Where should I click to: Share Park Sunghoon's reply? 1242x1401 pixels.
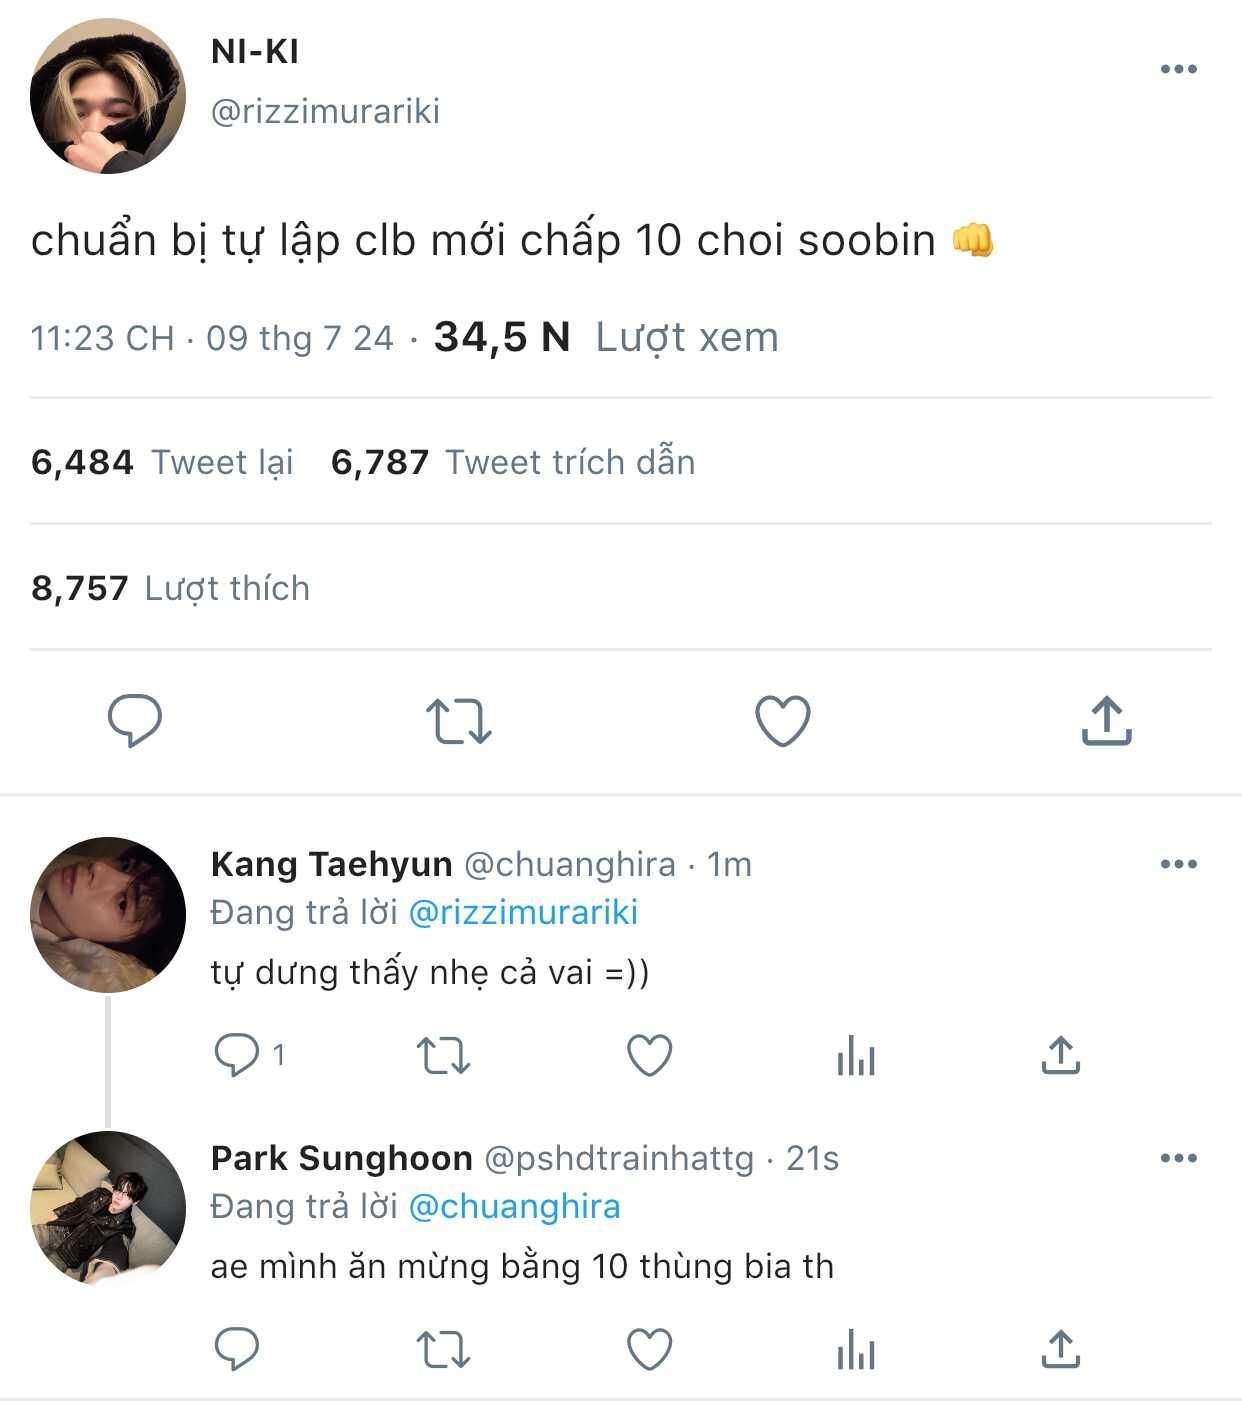click(x=1060, y=1349)
